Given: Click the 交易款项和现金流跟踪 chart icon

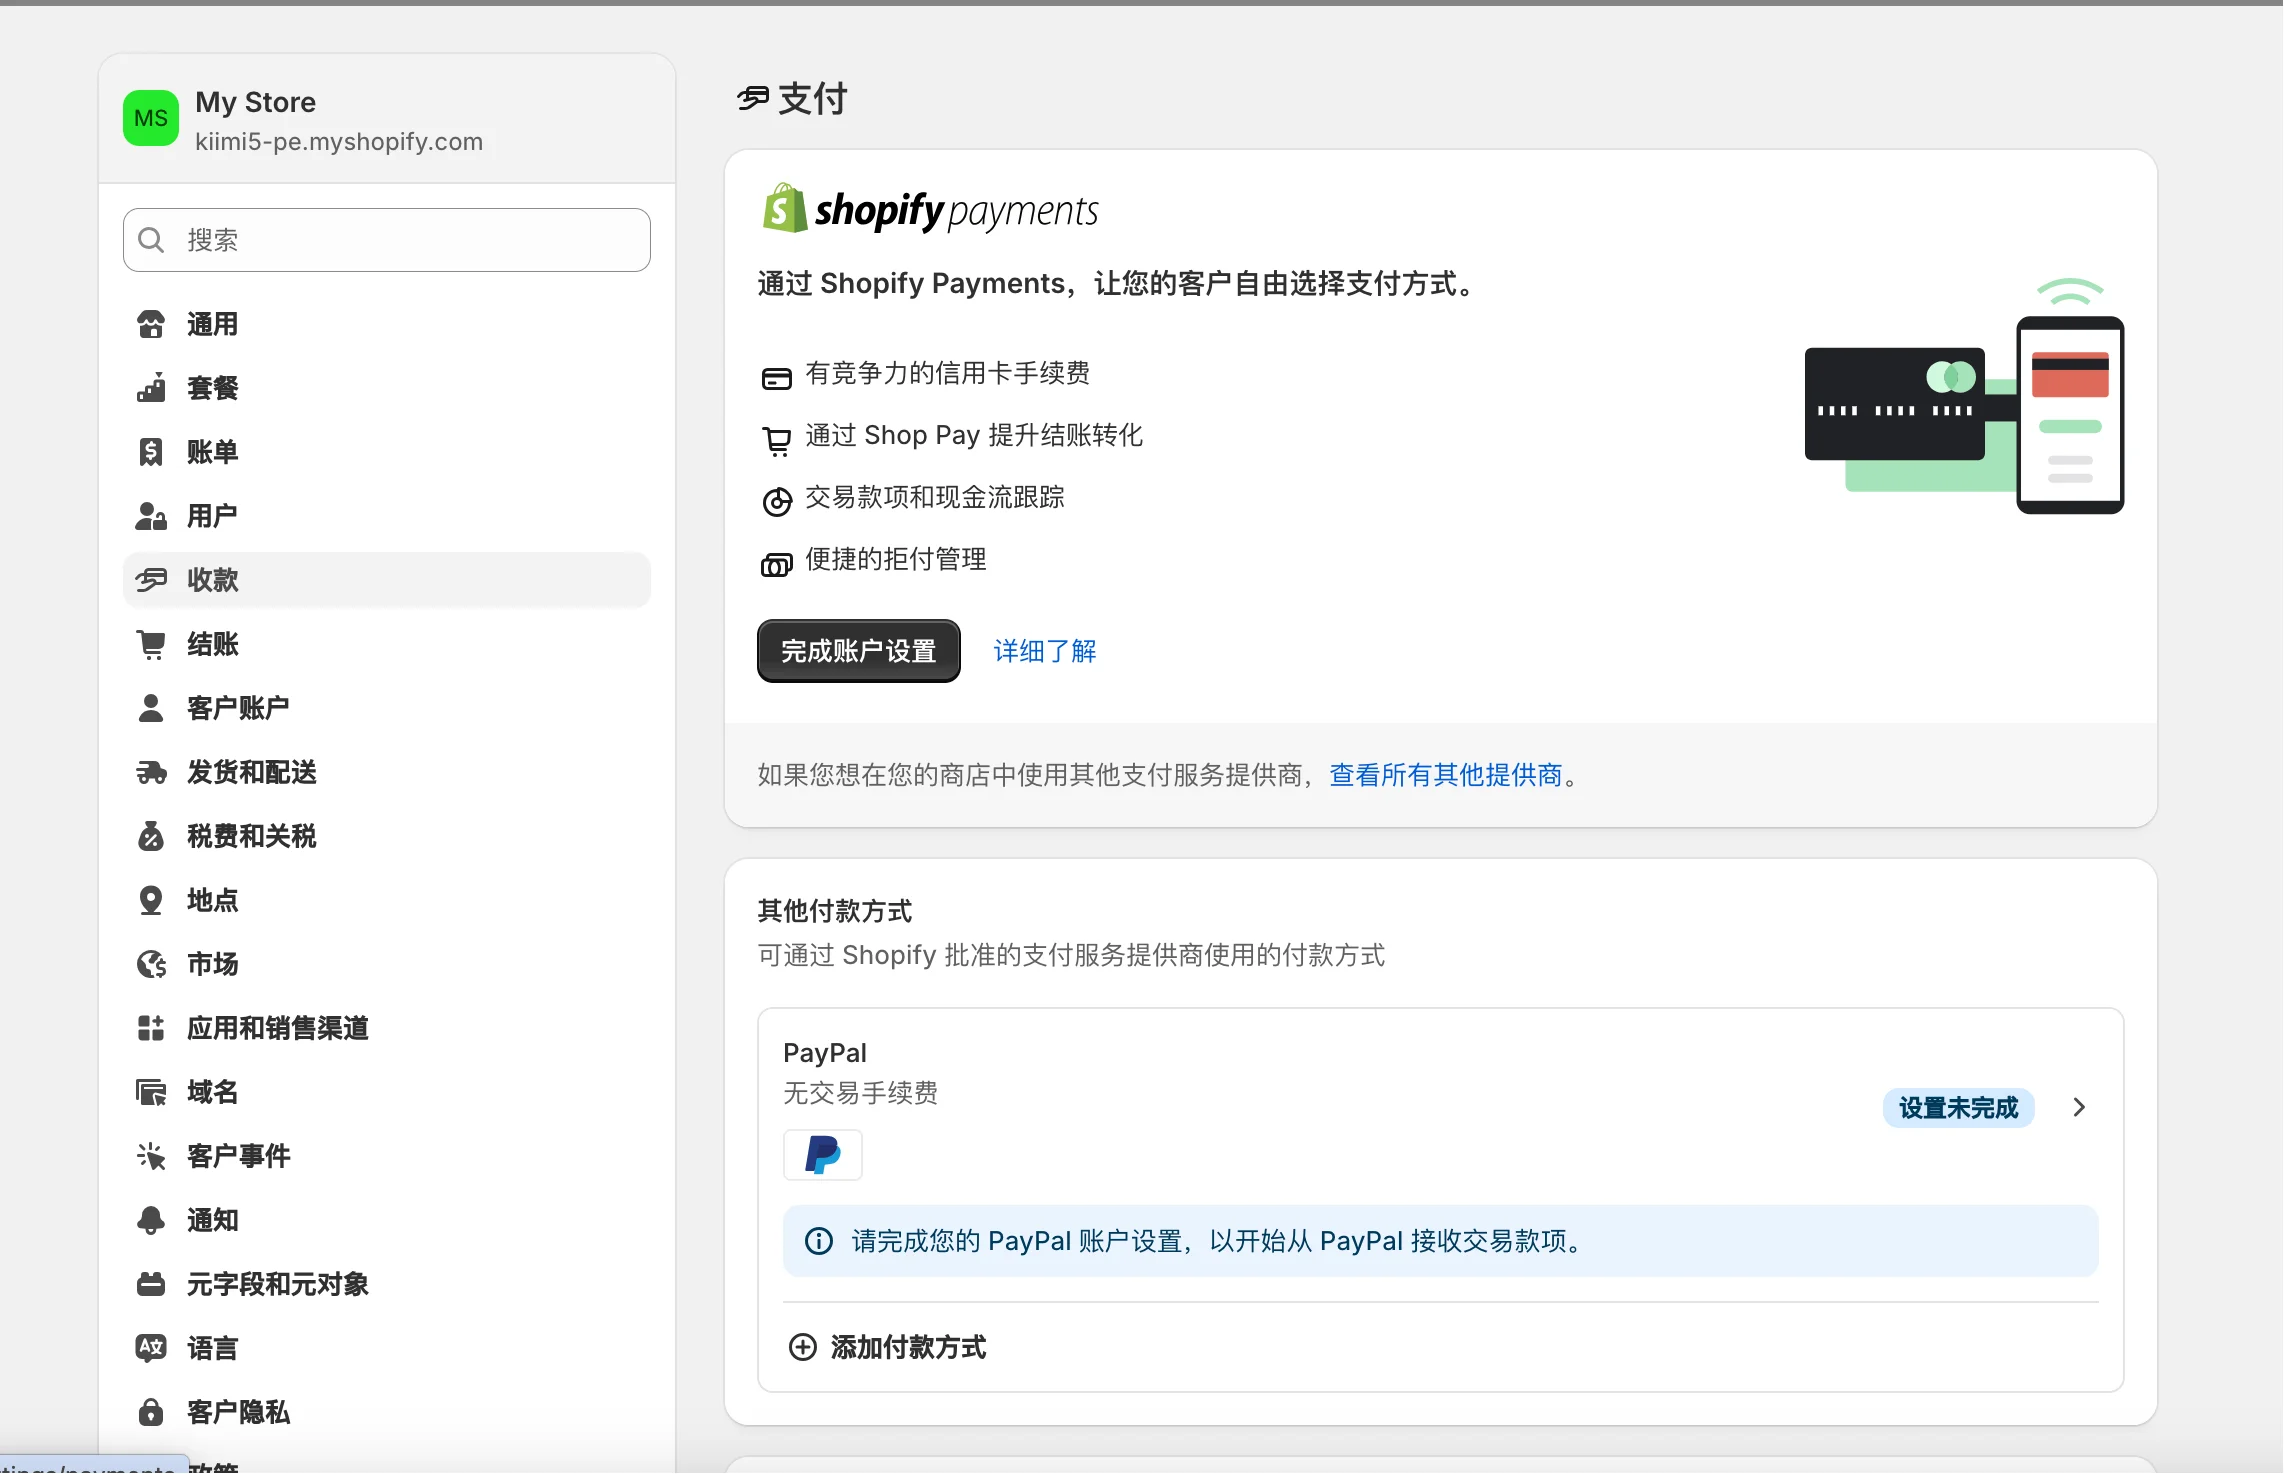Looking at the screenshot, I should pos(777,502).
